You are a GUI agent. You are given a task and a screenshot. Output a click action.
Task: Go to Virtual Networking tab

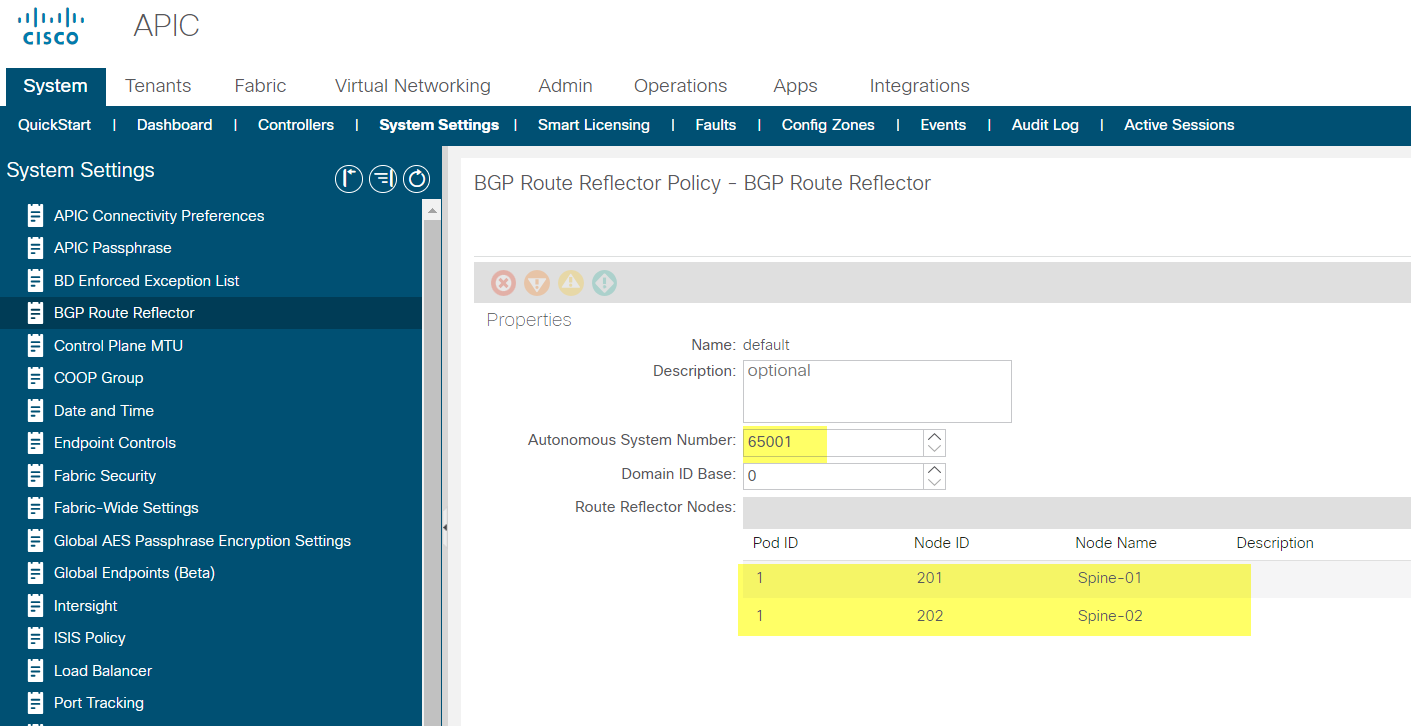coord(413,86)
